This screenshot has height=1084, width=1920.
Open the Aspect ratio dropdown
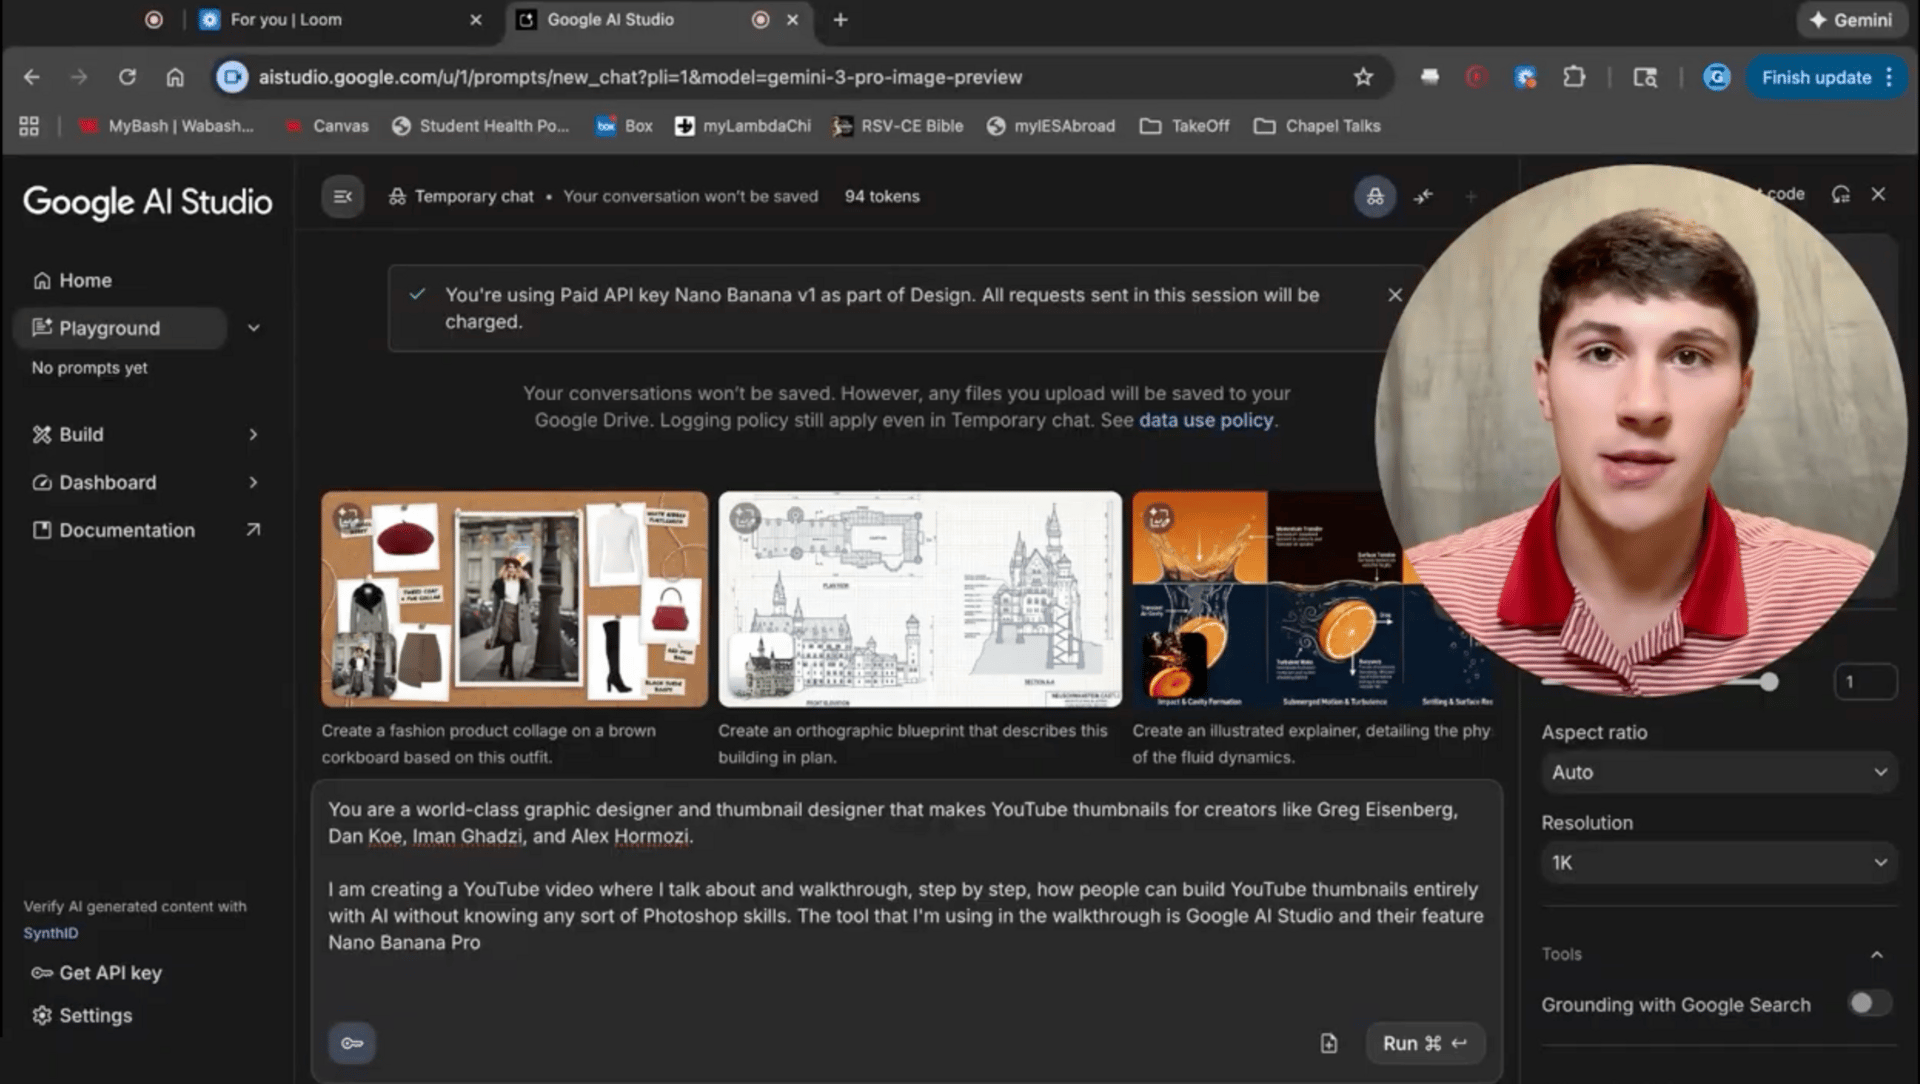tap(1718, 772)
